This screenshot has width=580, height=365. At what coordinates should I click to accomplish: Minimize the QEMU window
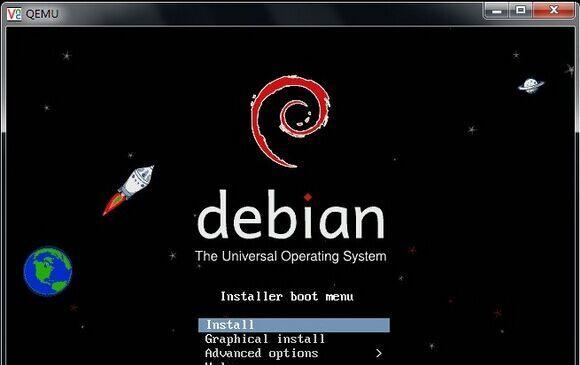tap(497, 10)
